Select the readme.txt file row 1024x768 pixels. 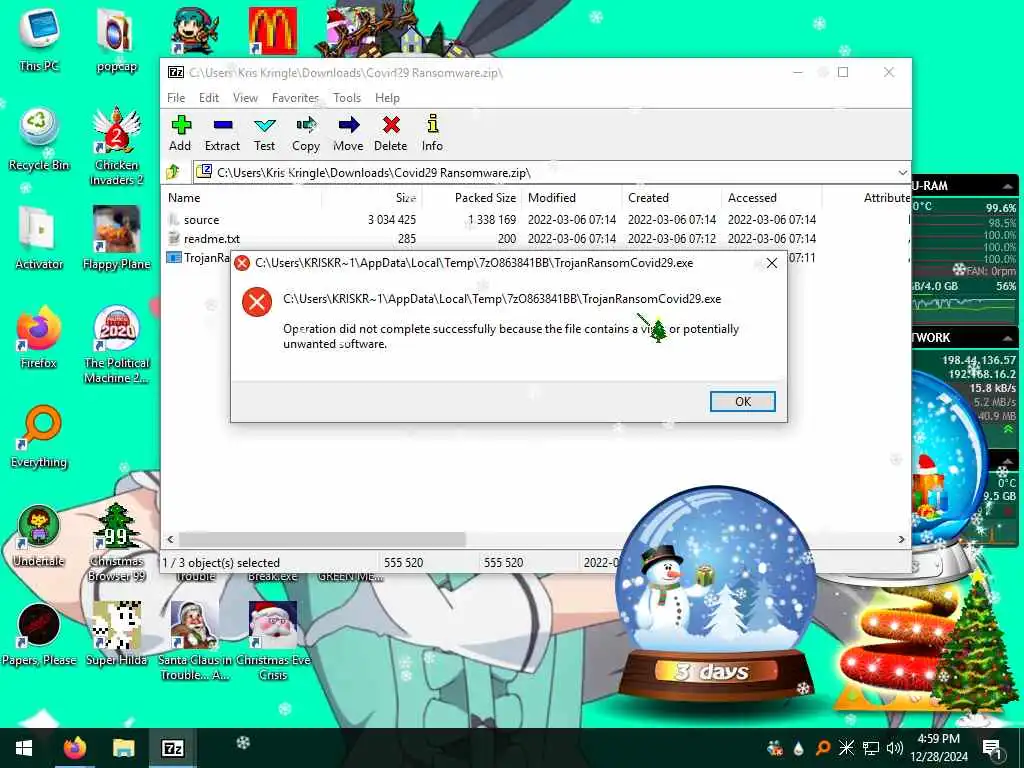coord(536,238)
